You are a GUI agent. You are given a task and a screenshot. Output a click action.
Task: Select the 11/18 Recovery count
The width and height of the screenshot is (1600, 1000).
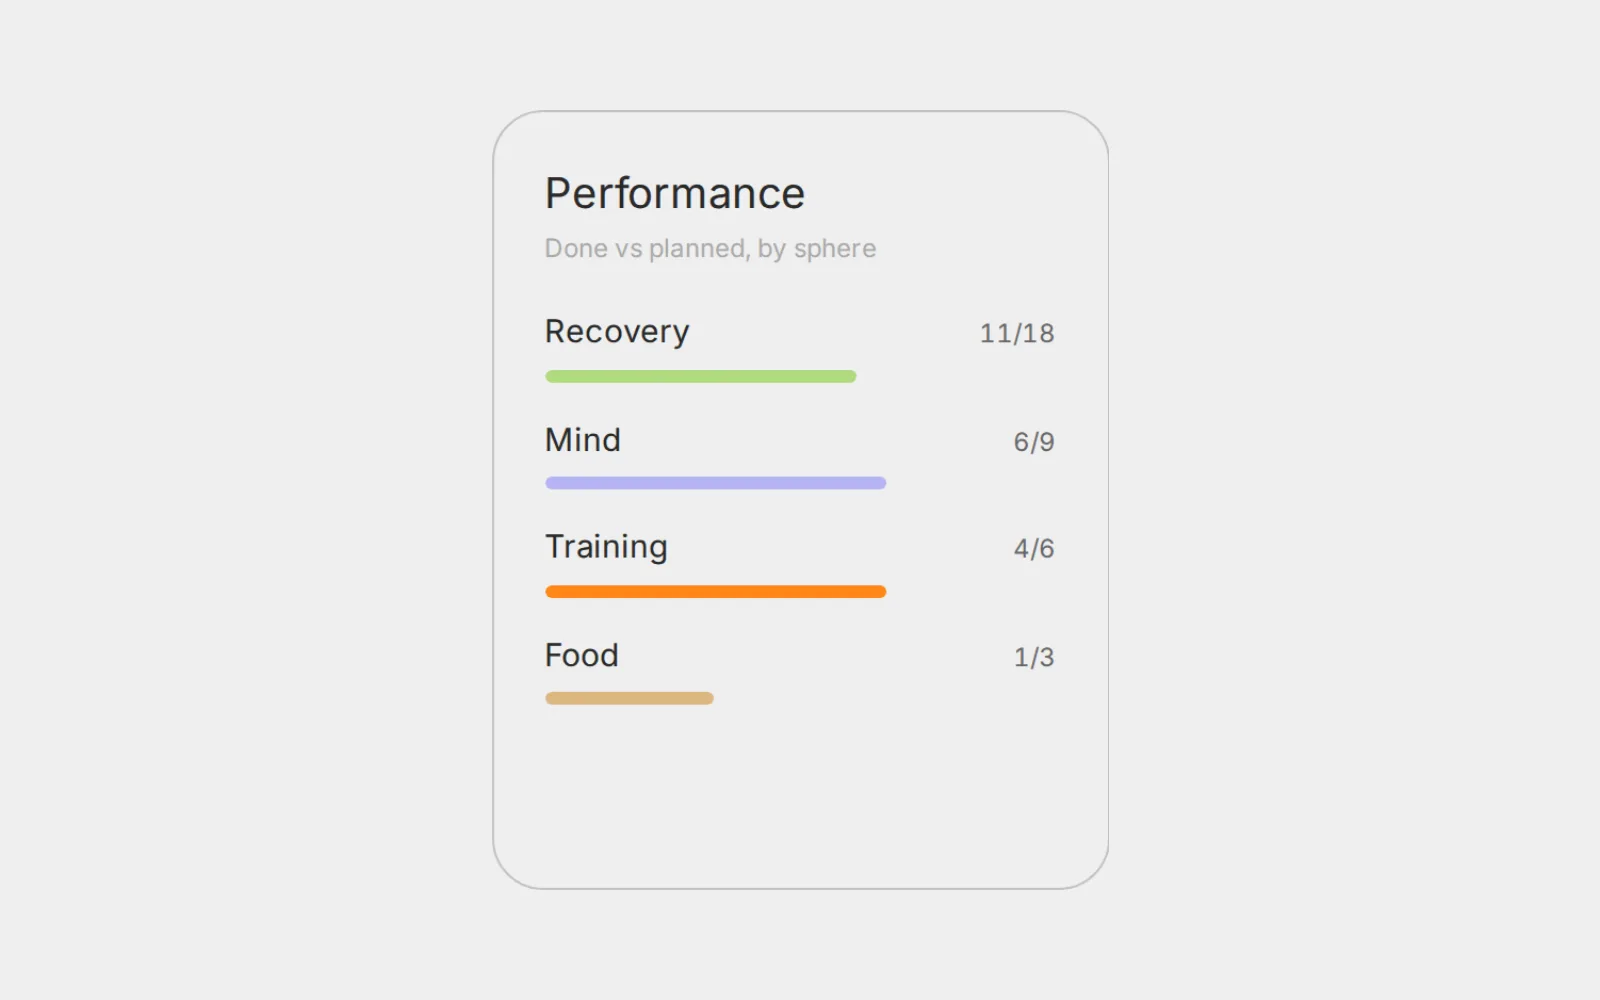click(1017, 333)
